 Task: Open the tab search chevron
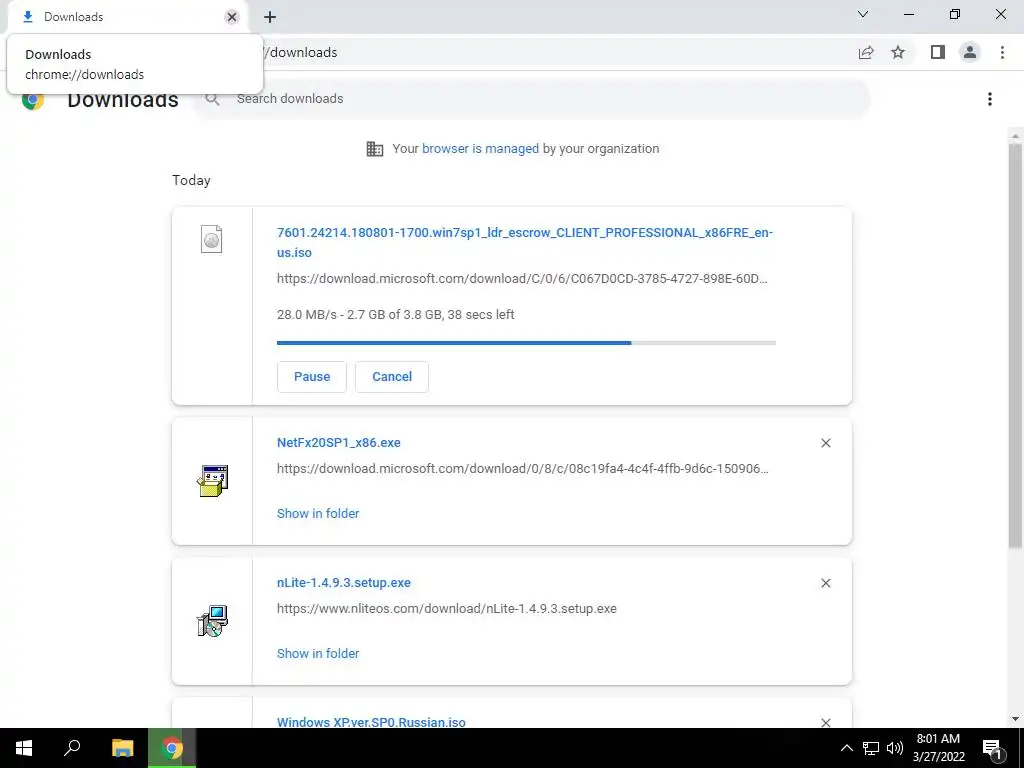[x=863, y=14]
